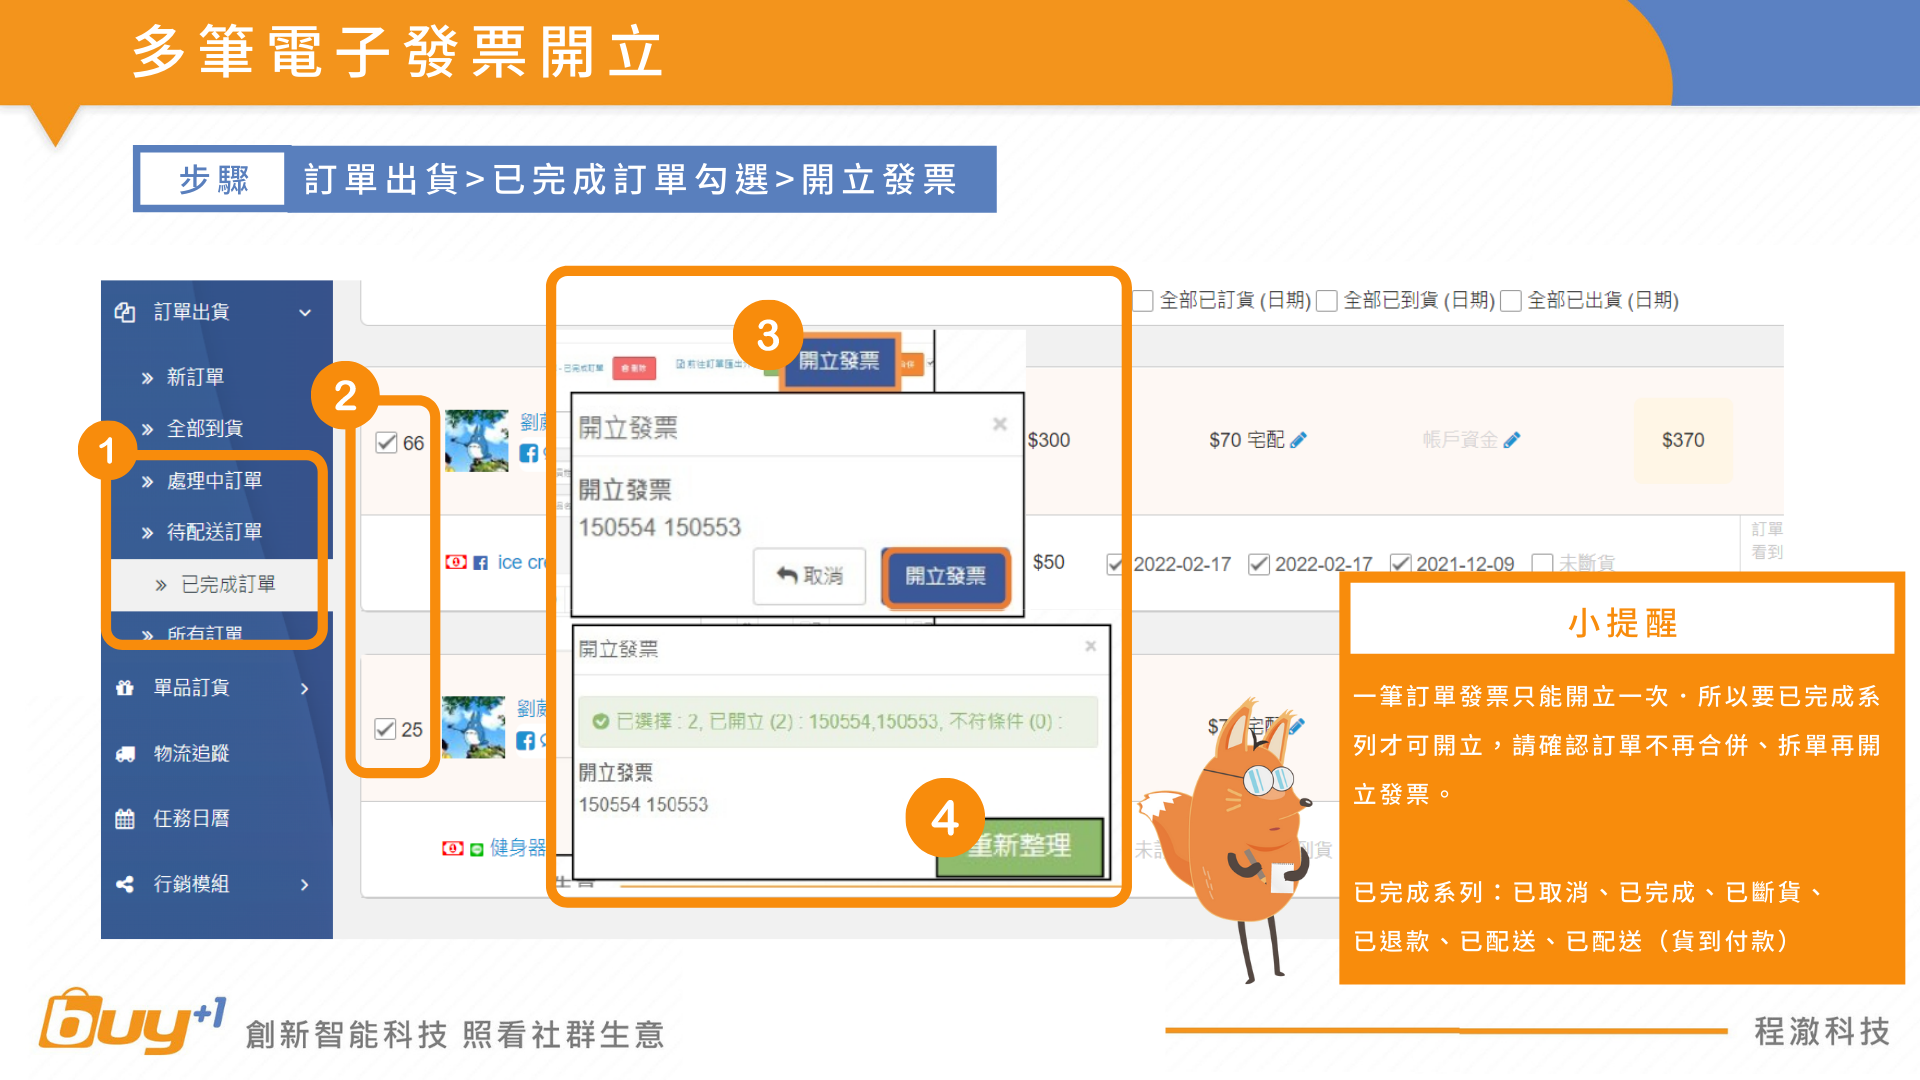
Task: Click the Totoro thumbnail of order 66
Action: pyautogui.click(x=477, y=441)
